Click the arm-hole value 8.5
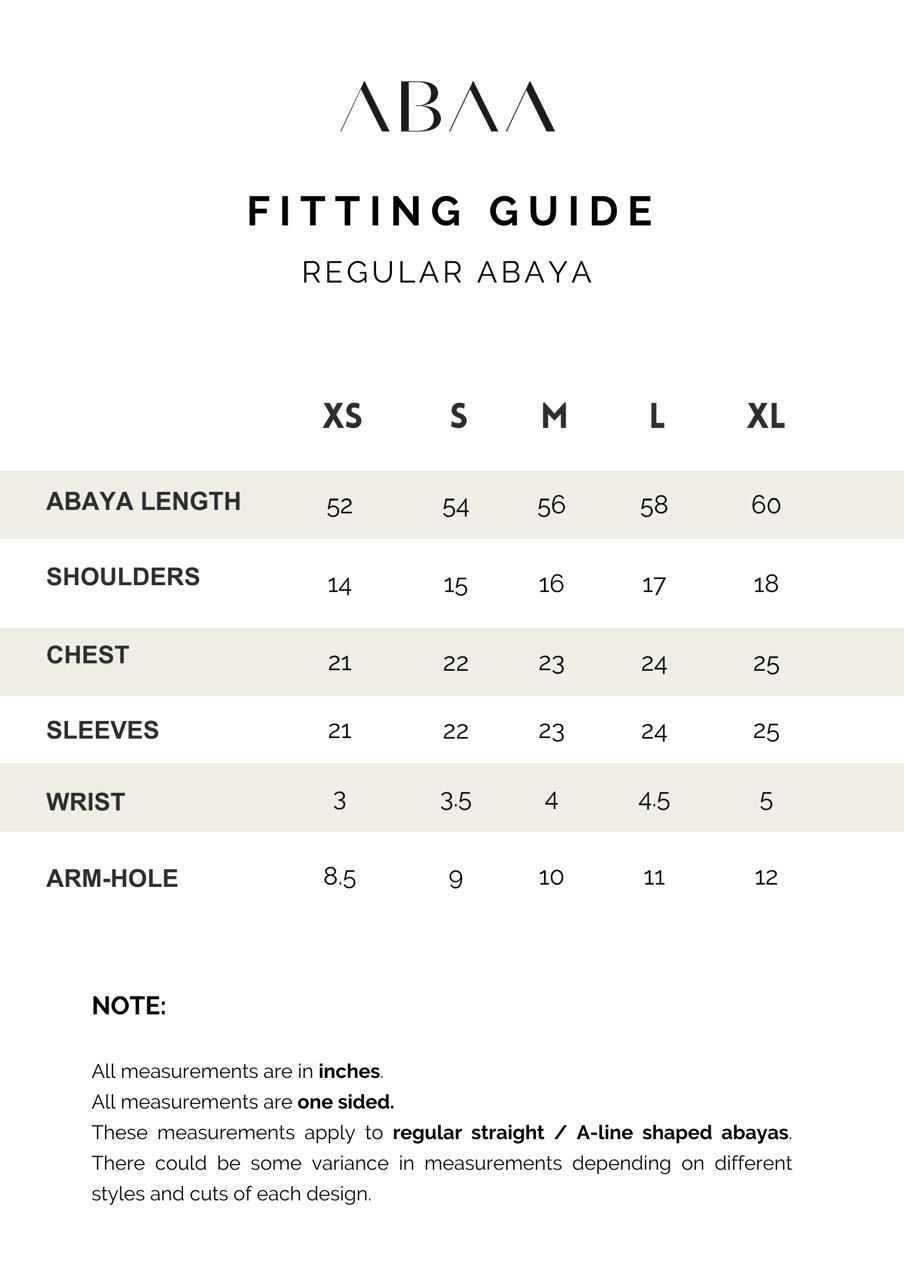The height and width of the screenshot is (1280, 904). point(340,877)
